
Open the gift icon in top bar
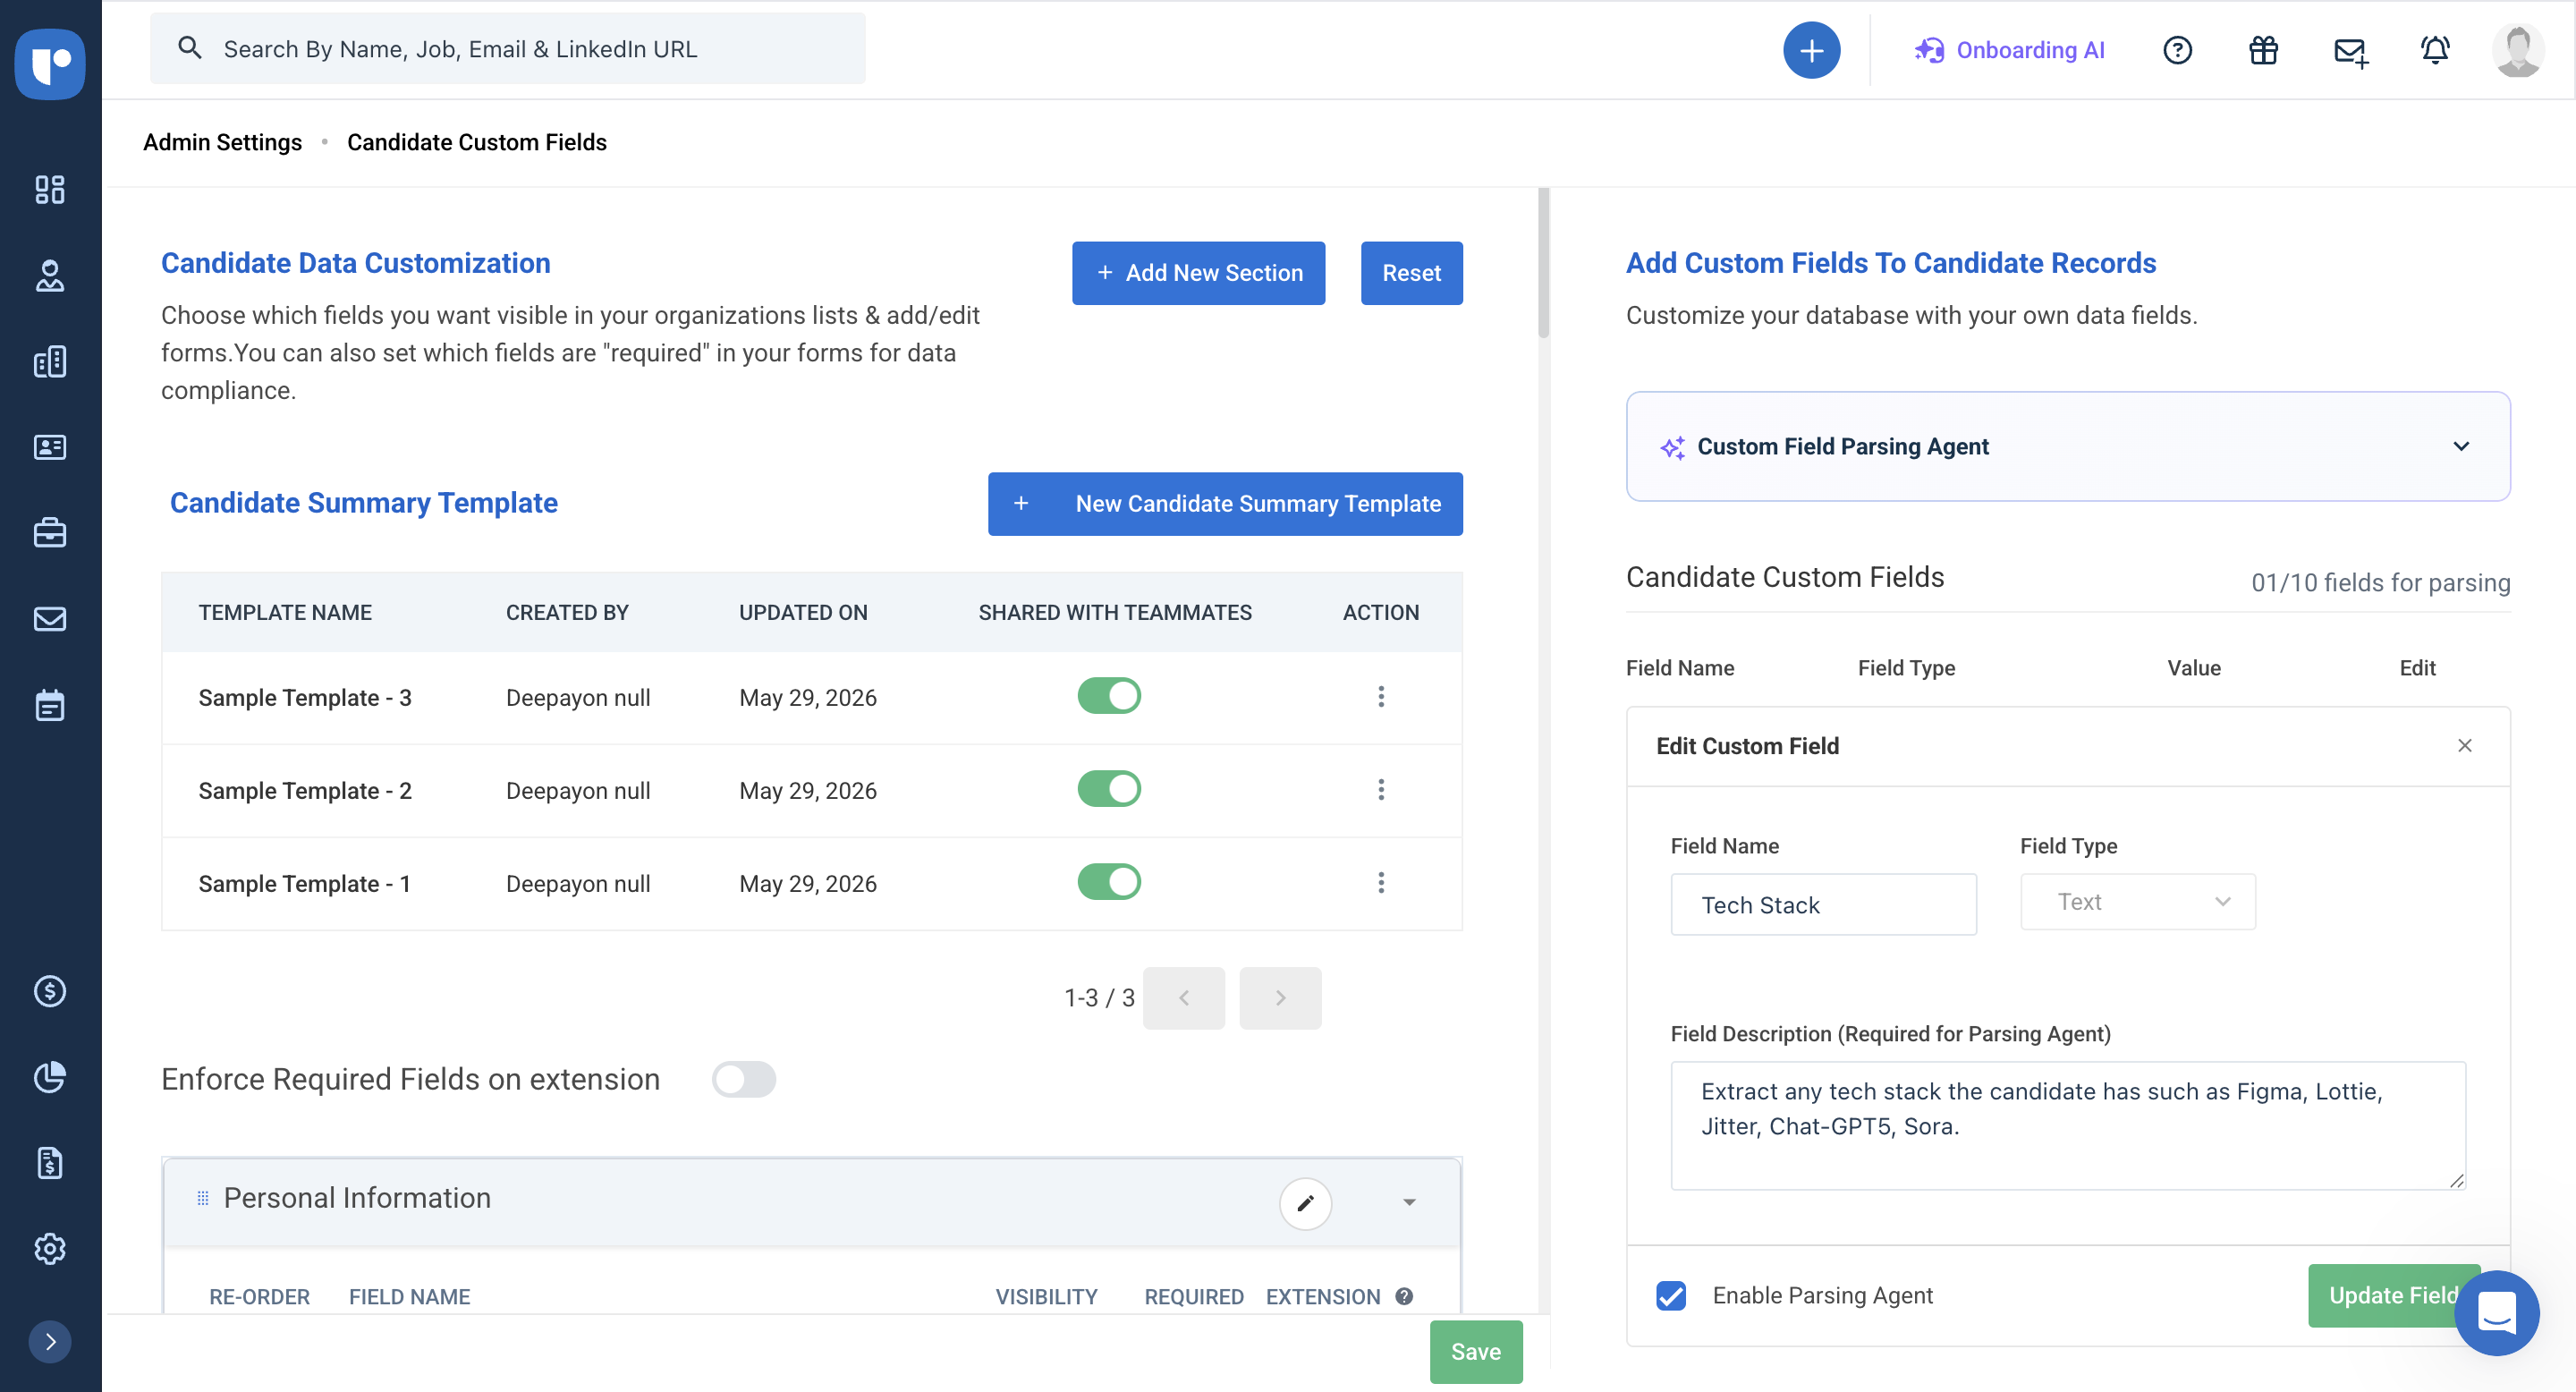tap(2263, 50)
